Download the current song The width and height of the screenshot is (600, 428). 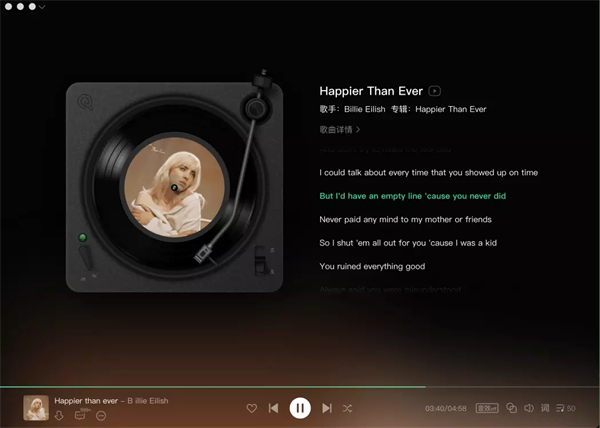point(59,416)
